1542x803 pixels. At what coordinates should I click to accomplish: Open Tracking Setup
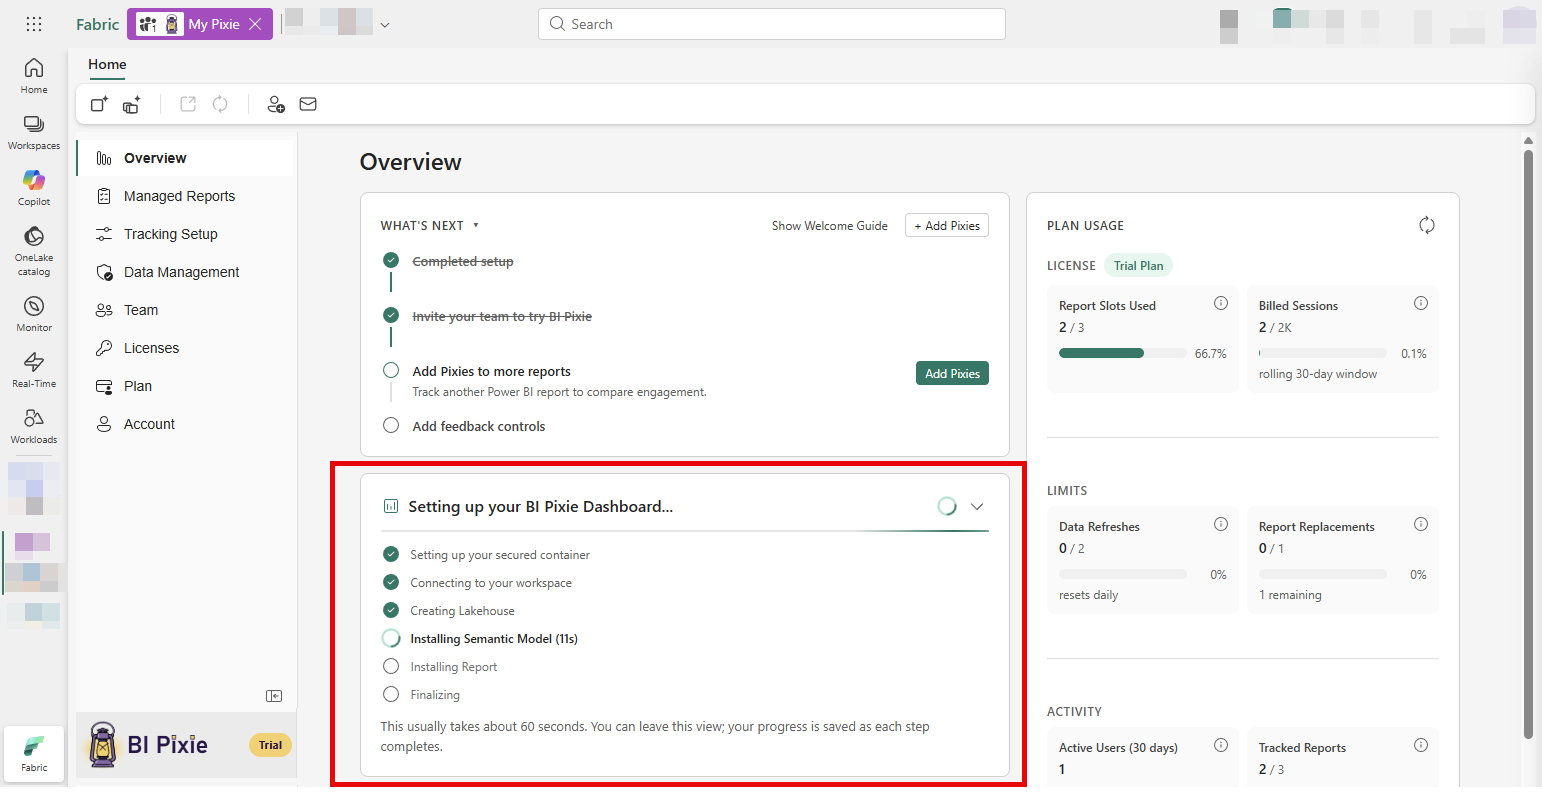(x=185, y=234)
